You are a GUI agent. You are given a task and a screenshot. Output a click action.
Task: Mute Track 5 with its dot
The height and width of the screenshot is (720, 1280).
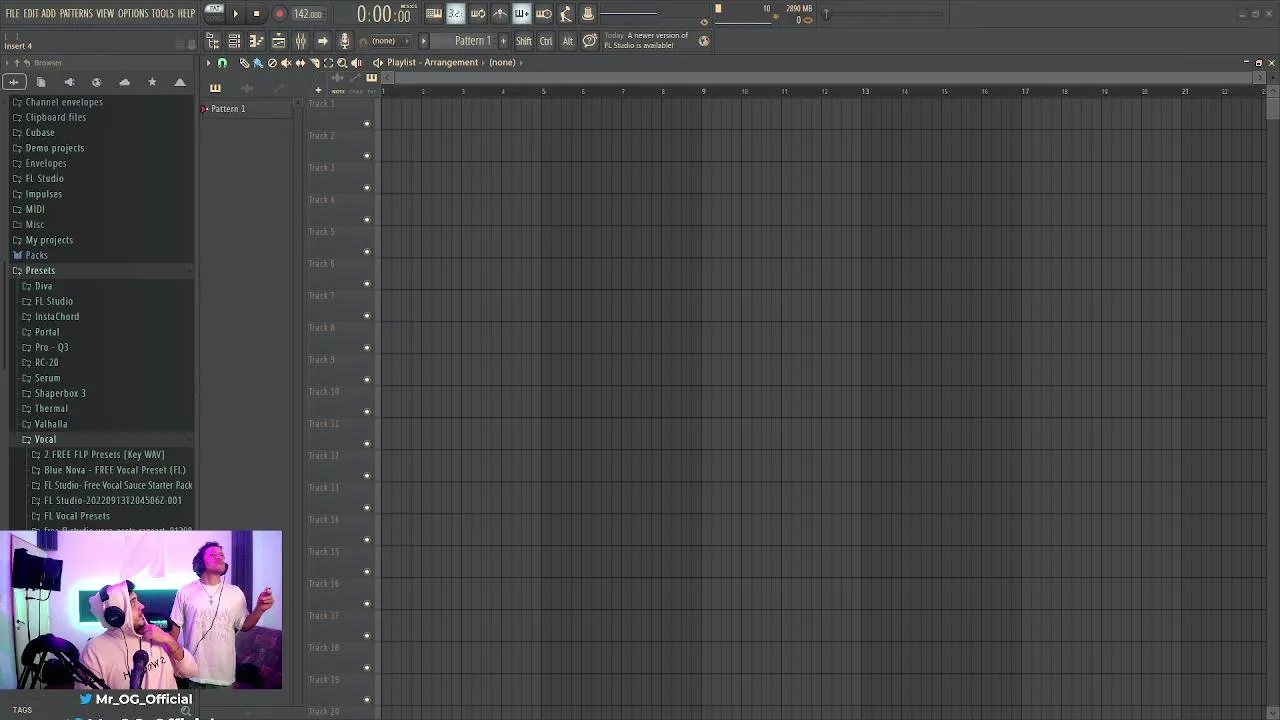pyautogui.click(x=367, y=252)
